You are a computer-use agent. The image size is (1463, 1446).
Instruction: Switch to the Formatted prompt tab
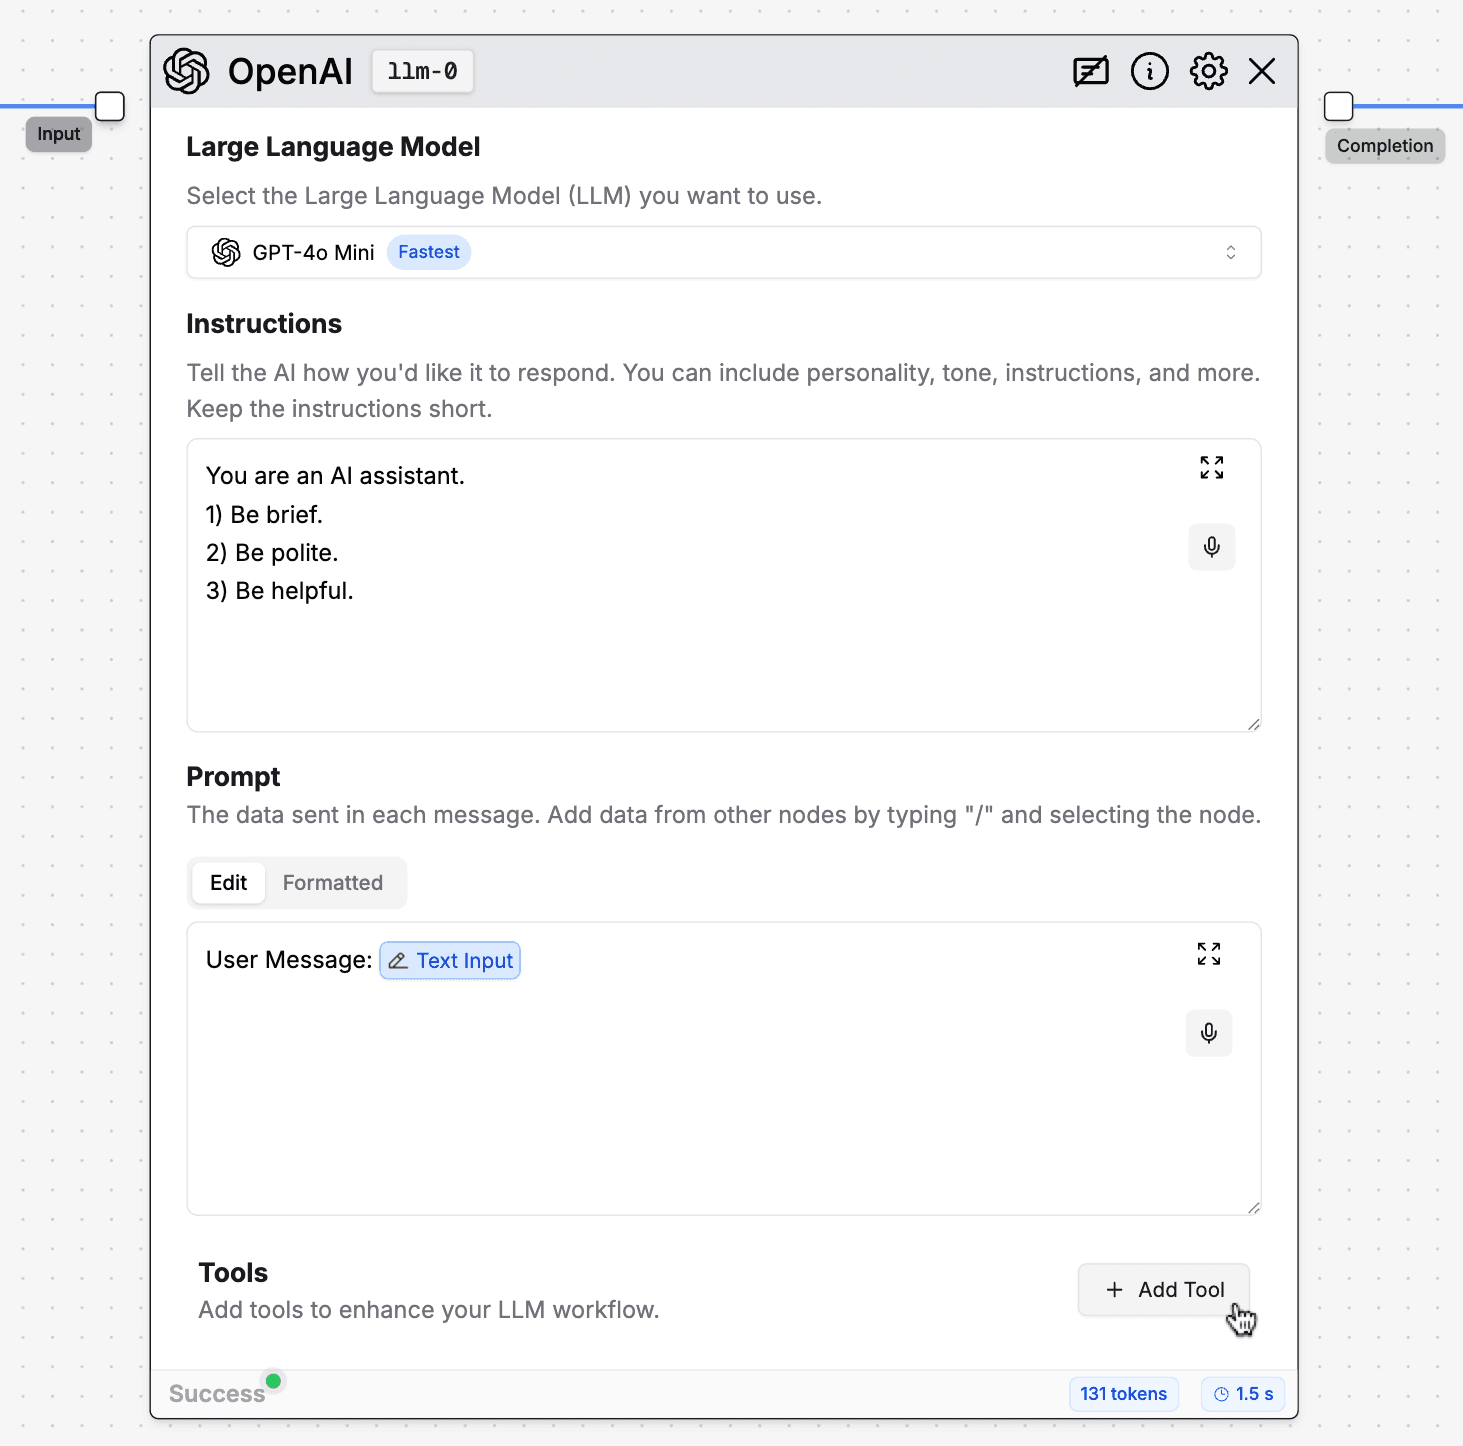pos(333,883)
